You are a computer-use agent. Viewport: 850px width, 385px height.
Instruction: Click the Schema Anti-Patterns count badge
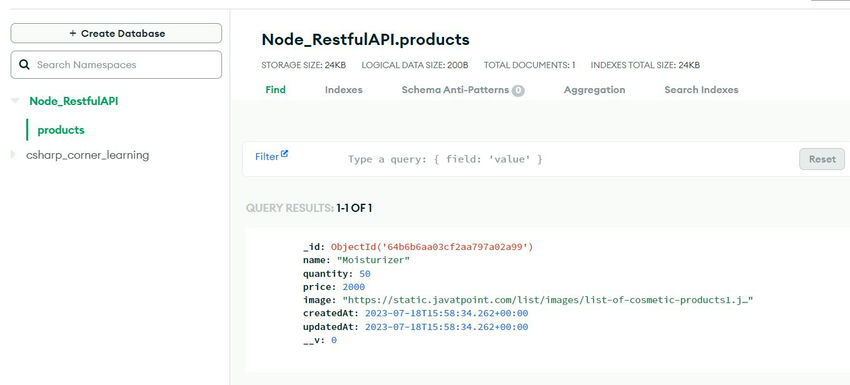pos(518,91)
